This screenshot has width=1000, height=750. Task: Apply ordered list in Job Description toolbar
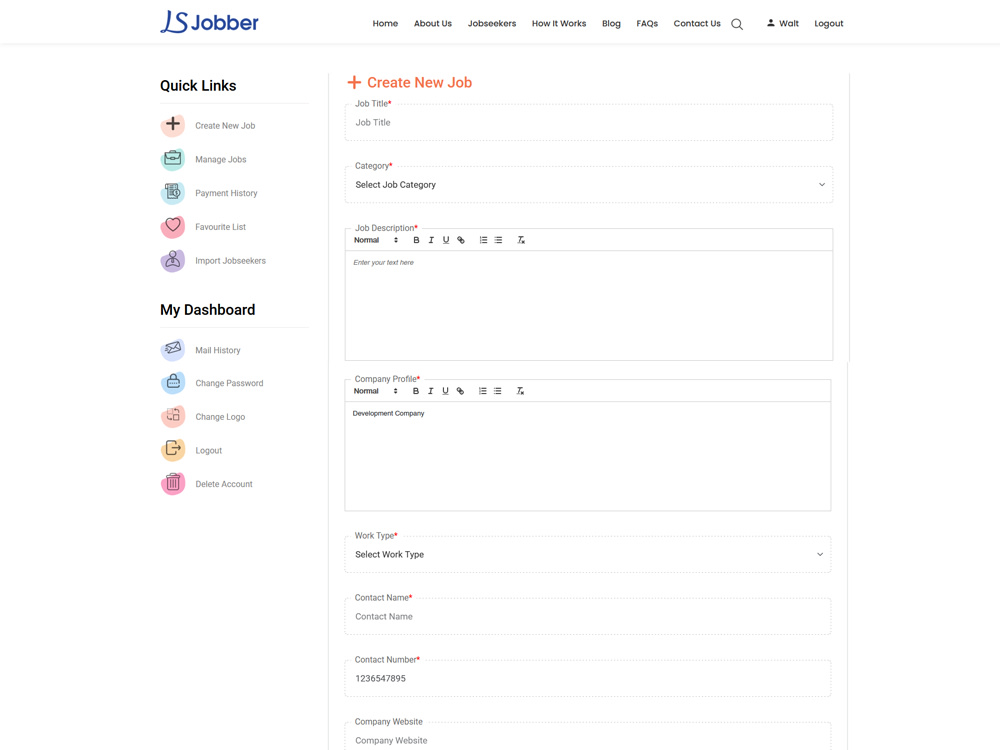coord(483,240)
